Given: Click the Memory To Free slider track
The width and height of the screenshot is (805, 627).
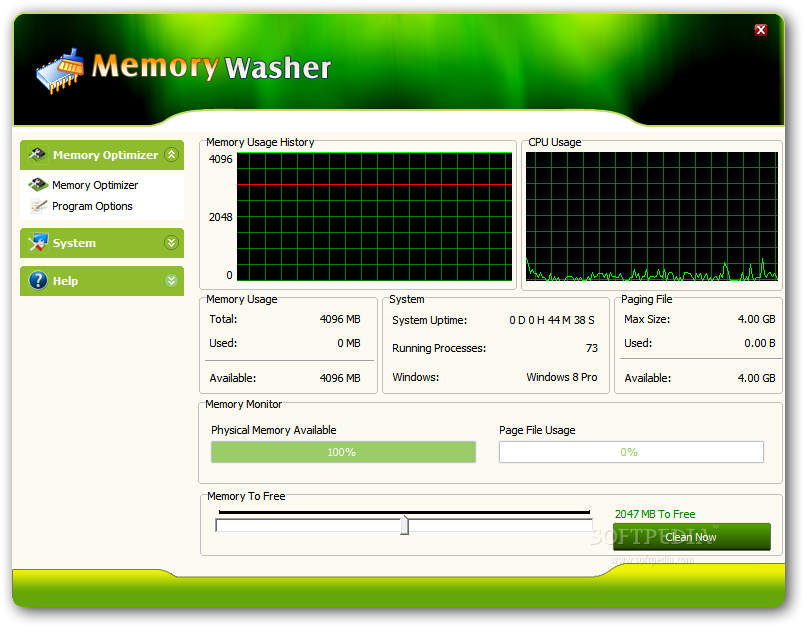Looking at the screenshot, I should pos(404,525).
